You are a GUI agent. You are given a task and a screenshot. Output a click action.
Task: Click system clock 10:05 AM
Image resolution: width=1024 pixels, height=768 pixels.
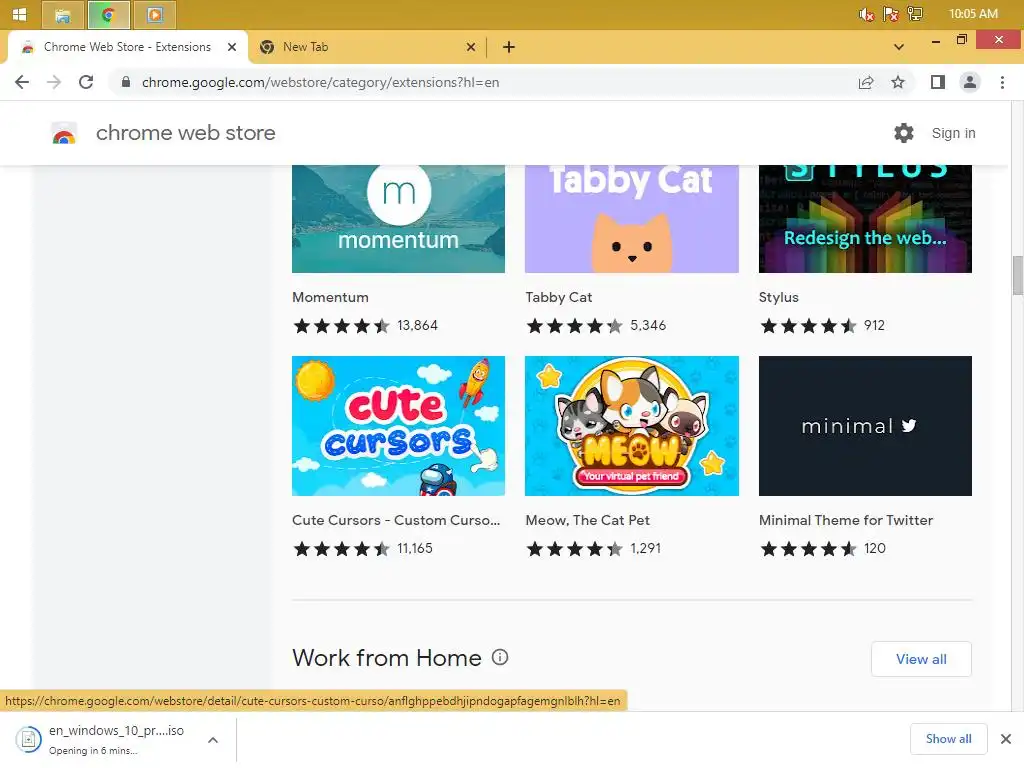click(x=972, y=14)
